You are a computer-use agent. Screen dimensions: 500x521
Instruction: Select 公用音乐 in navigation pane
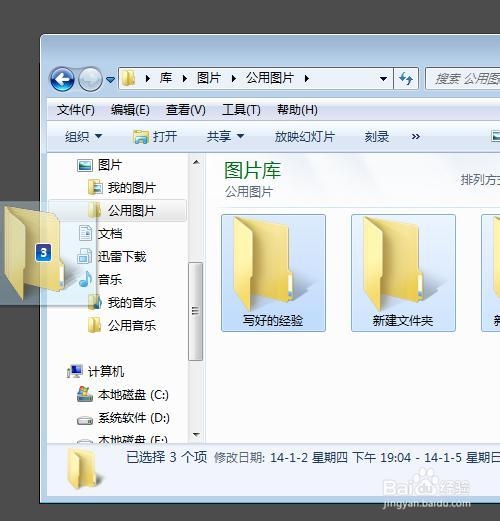132,326
